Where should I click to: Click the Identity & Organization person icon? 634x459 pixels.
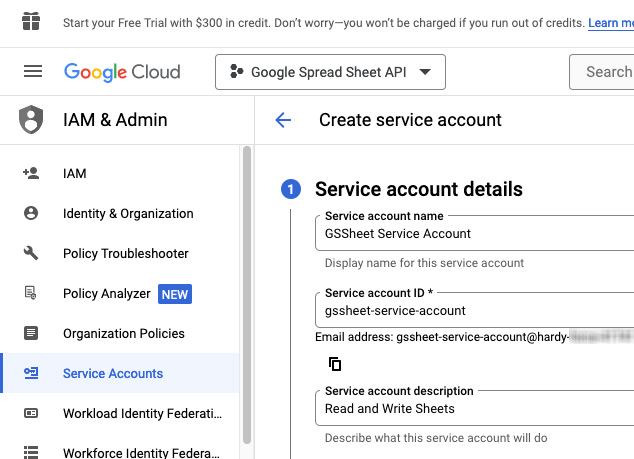tap(31, 213)
